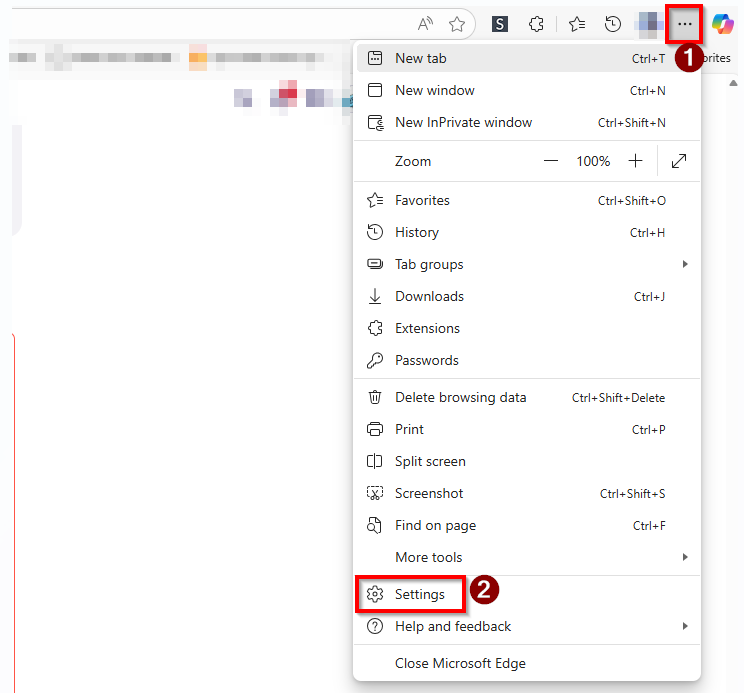Click the blurred profile avatar in toolbar
This screenshot has height=693, width=744.
click(649, 25)
